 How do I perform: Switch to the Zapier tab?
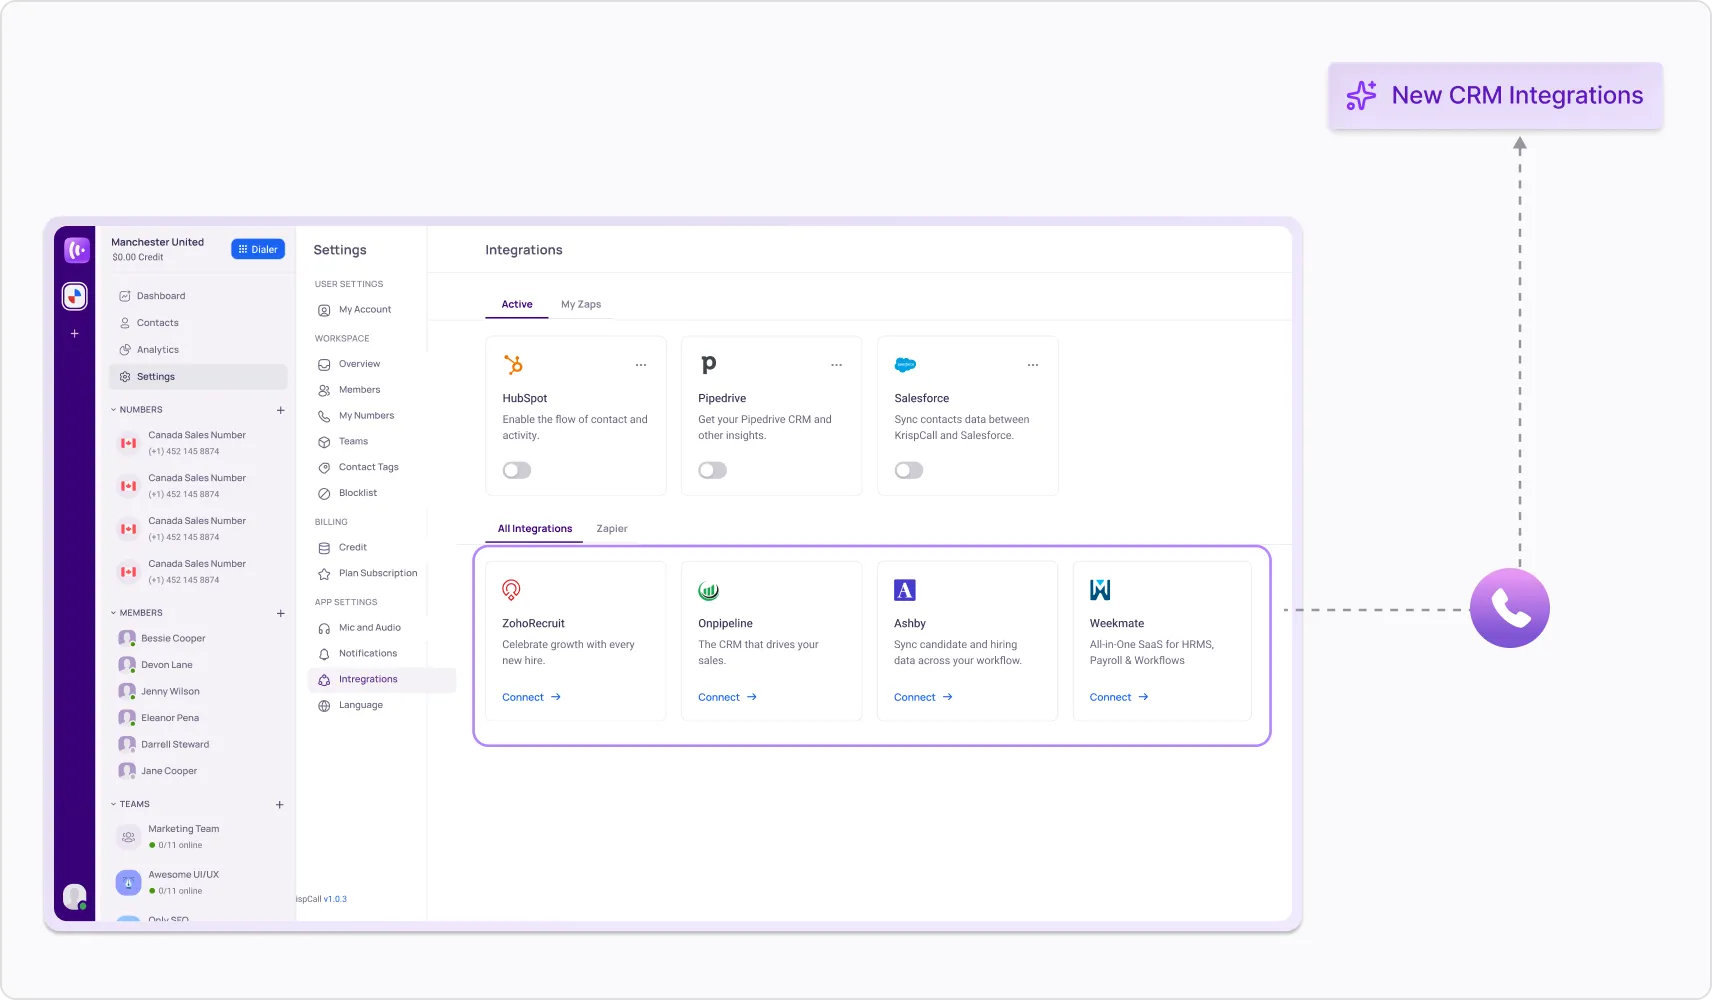click(612, 529)
